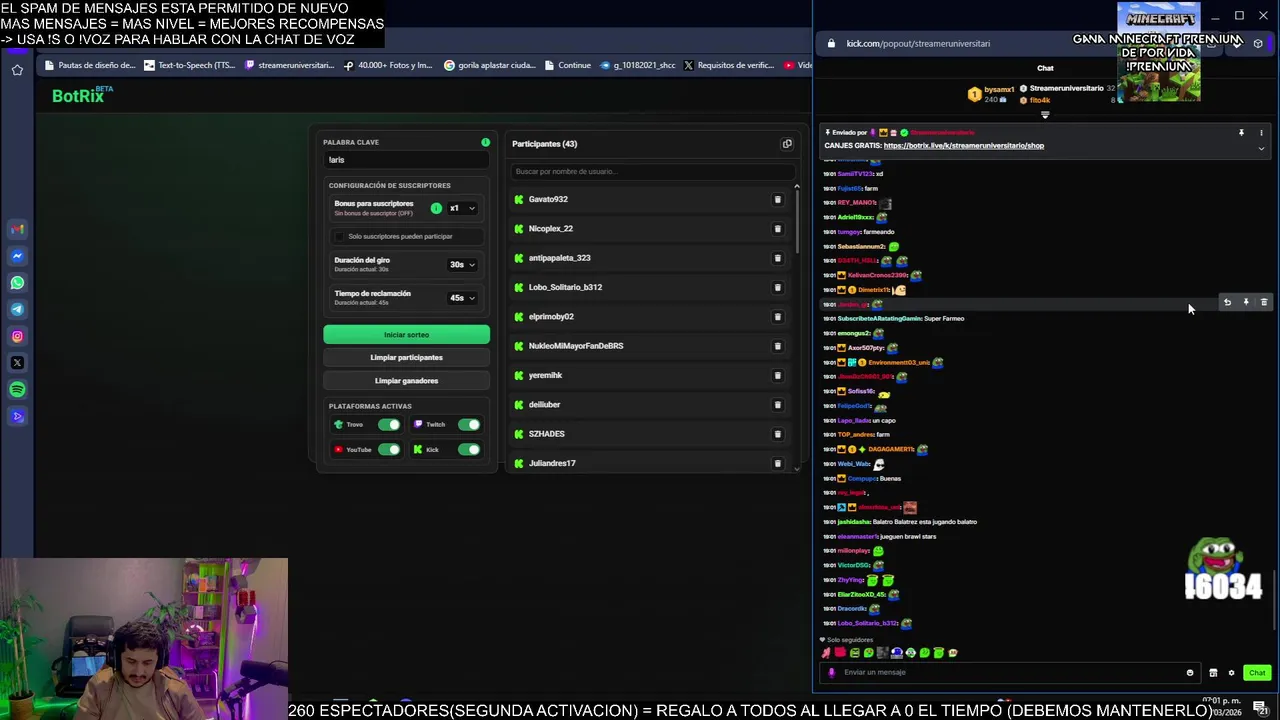
Task: Toggle YouTube platform switch
Action: tap(389, 450)
